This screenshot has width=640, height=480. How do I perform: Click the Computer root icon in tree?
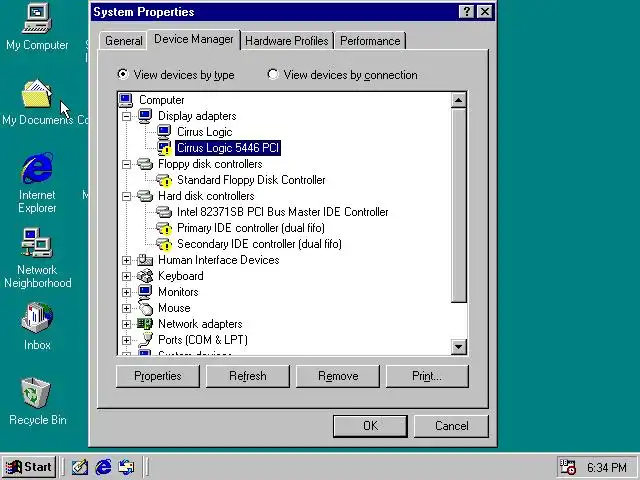[126, 100]
